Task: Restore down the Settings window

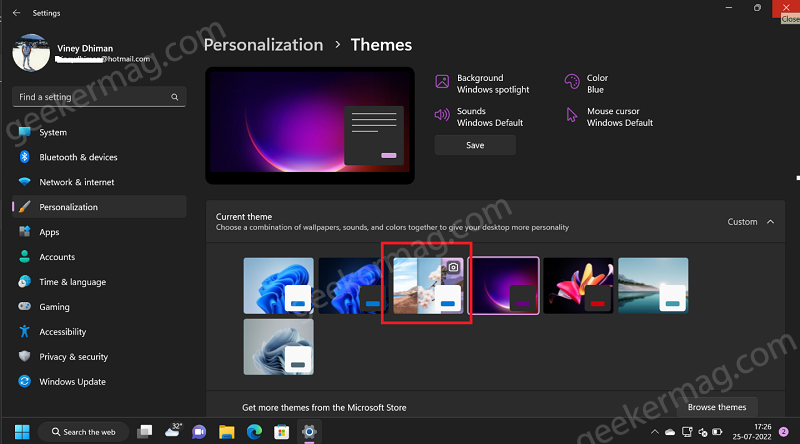Action: [757, 8]
